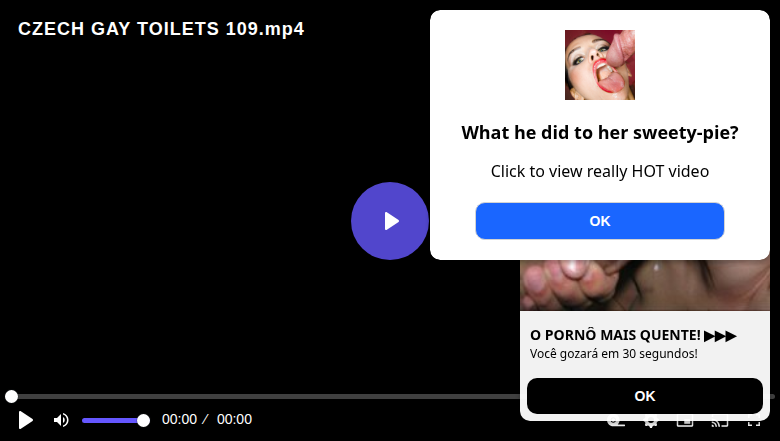Click the "O PORNÔ MAIS QUENTE!" ad headline

[615, 335]
